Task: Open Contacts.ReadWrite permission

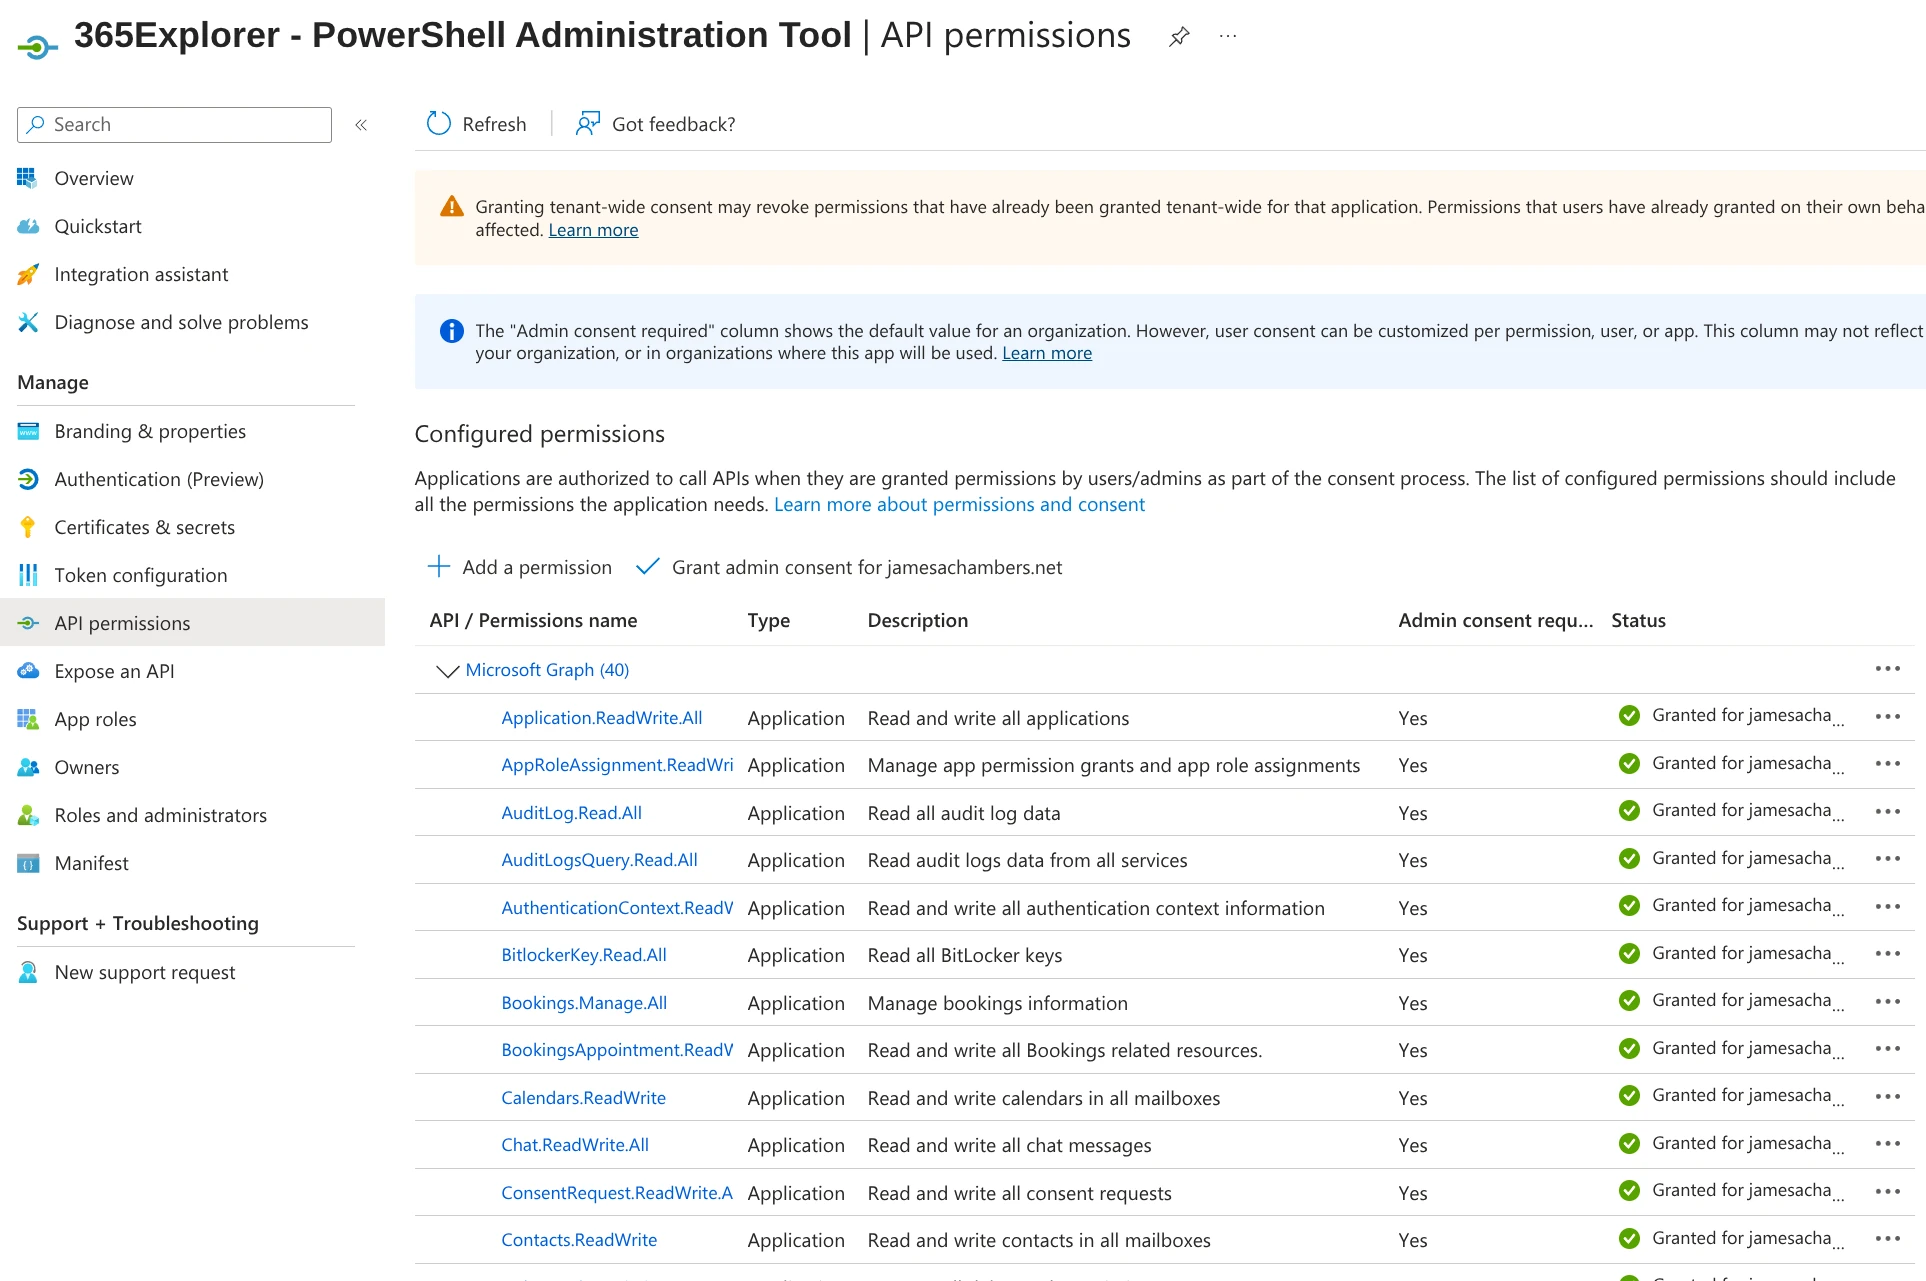Action: pyautogui.click(x=579, y=1240)
